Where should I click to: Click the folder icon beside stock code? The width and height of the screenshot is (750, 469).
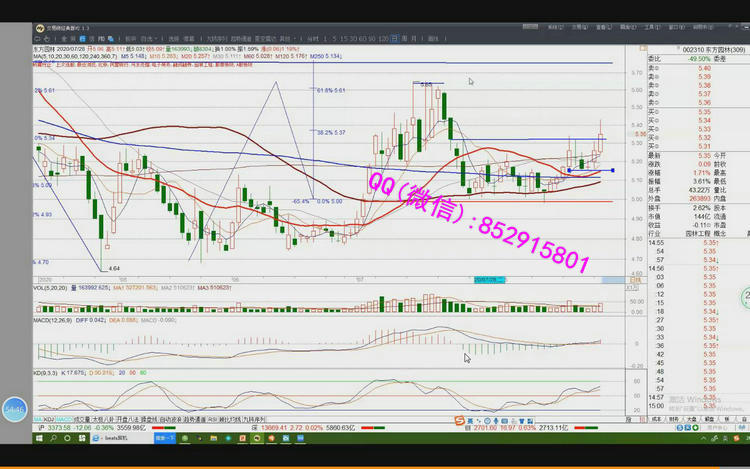coord(640,48)
